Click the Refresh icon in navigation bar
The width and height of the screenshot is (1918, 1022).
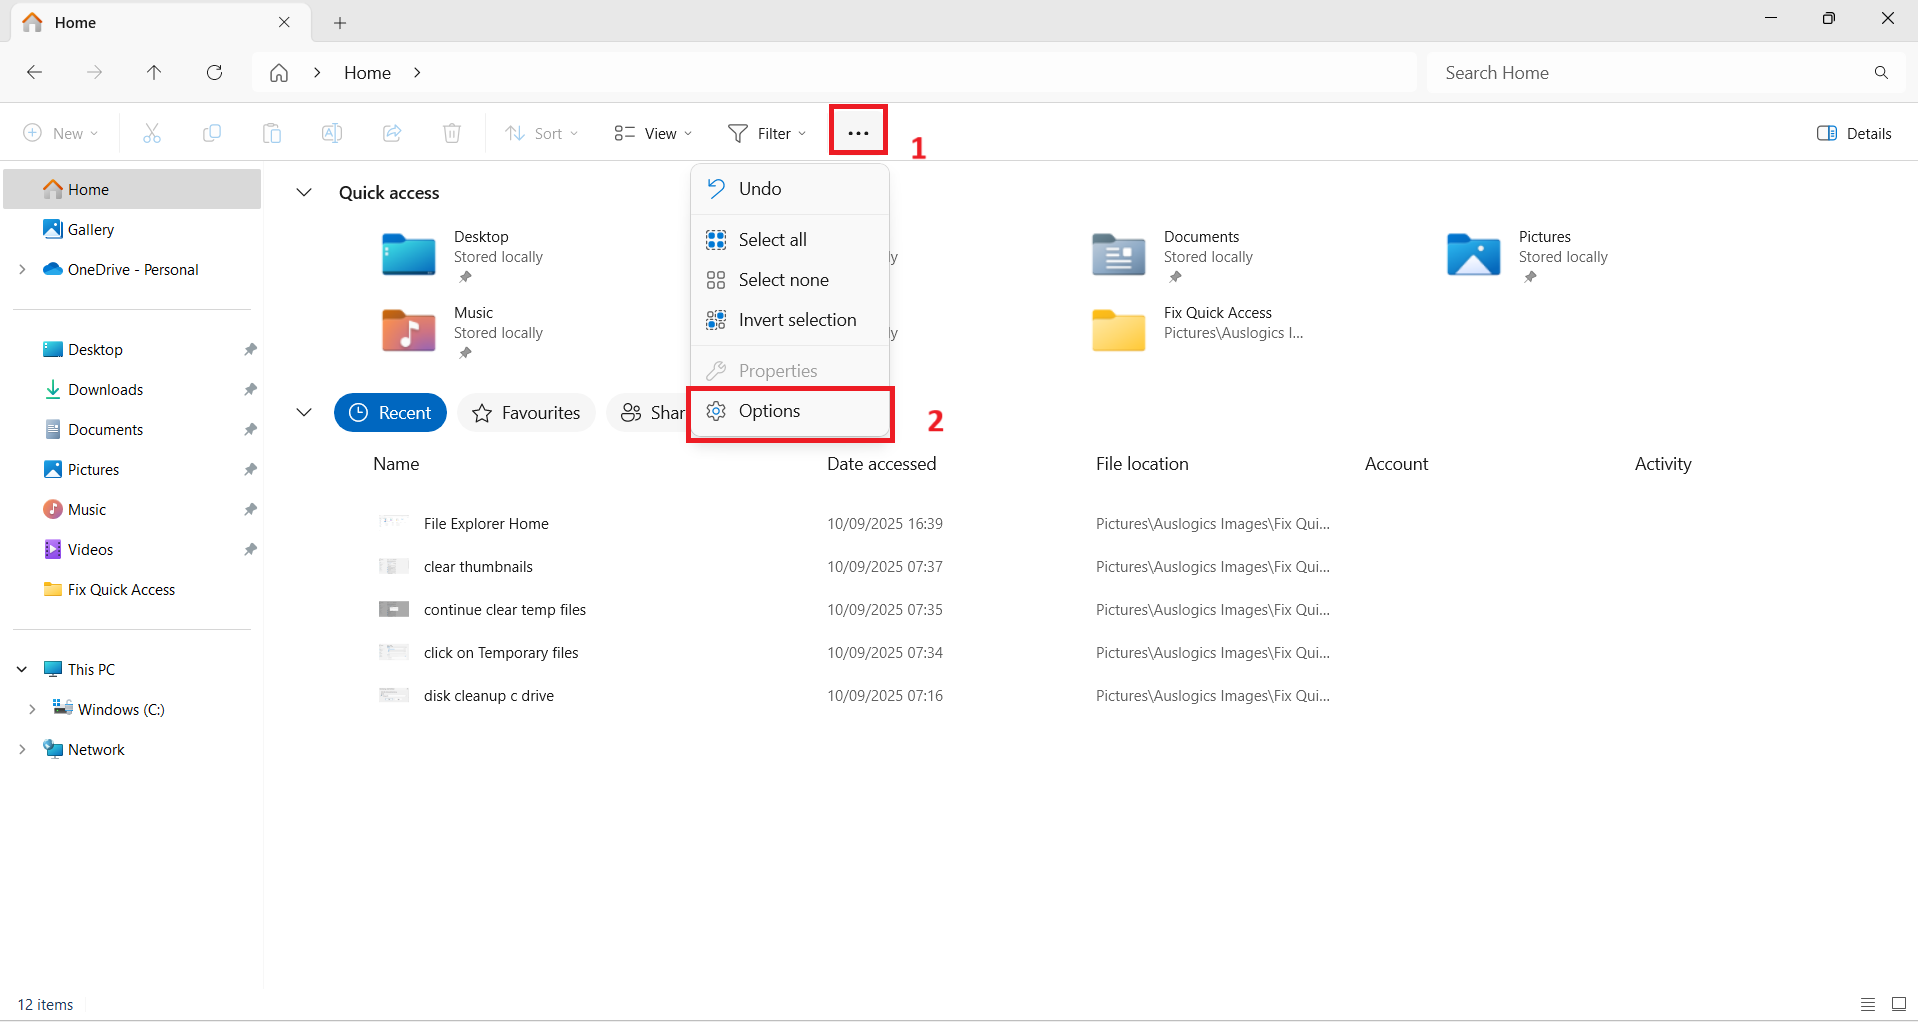[214, 73]
